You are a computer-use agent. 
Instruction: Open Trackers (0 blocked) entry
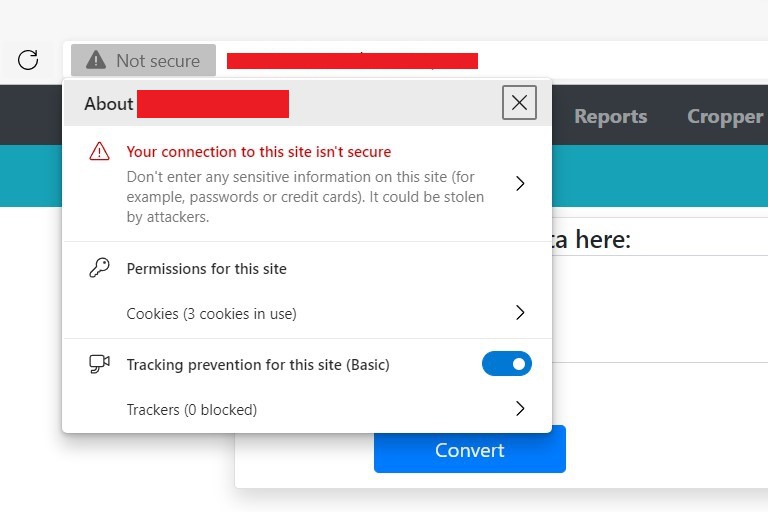click(191, 409)
